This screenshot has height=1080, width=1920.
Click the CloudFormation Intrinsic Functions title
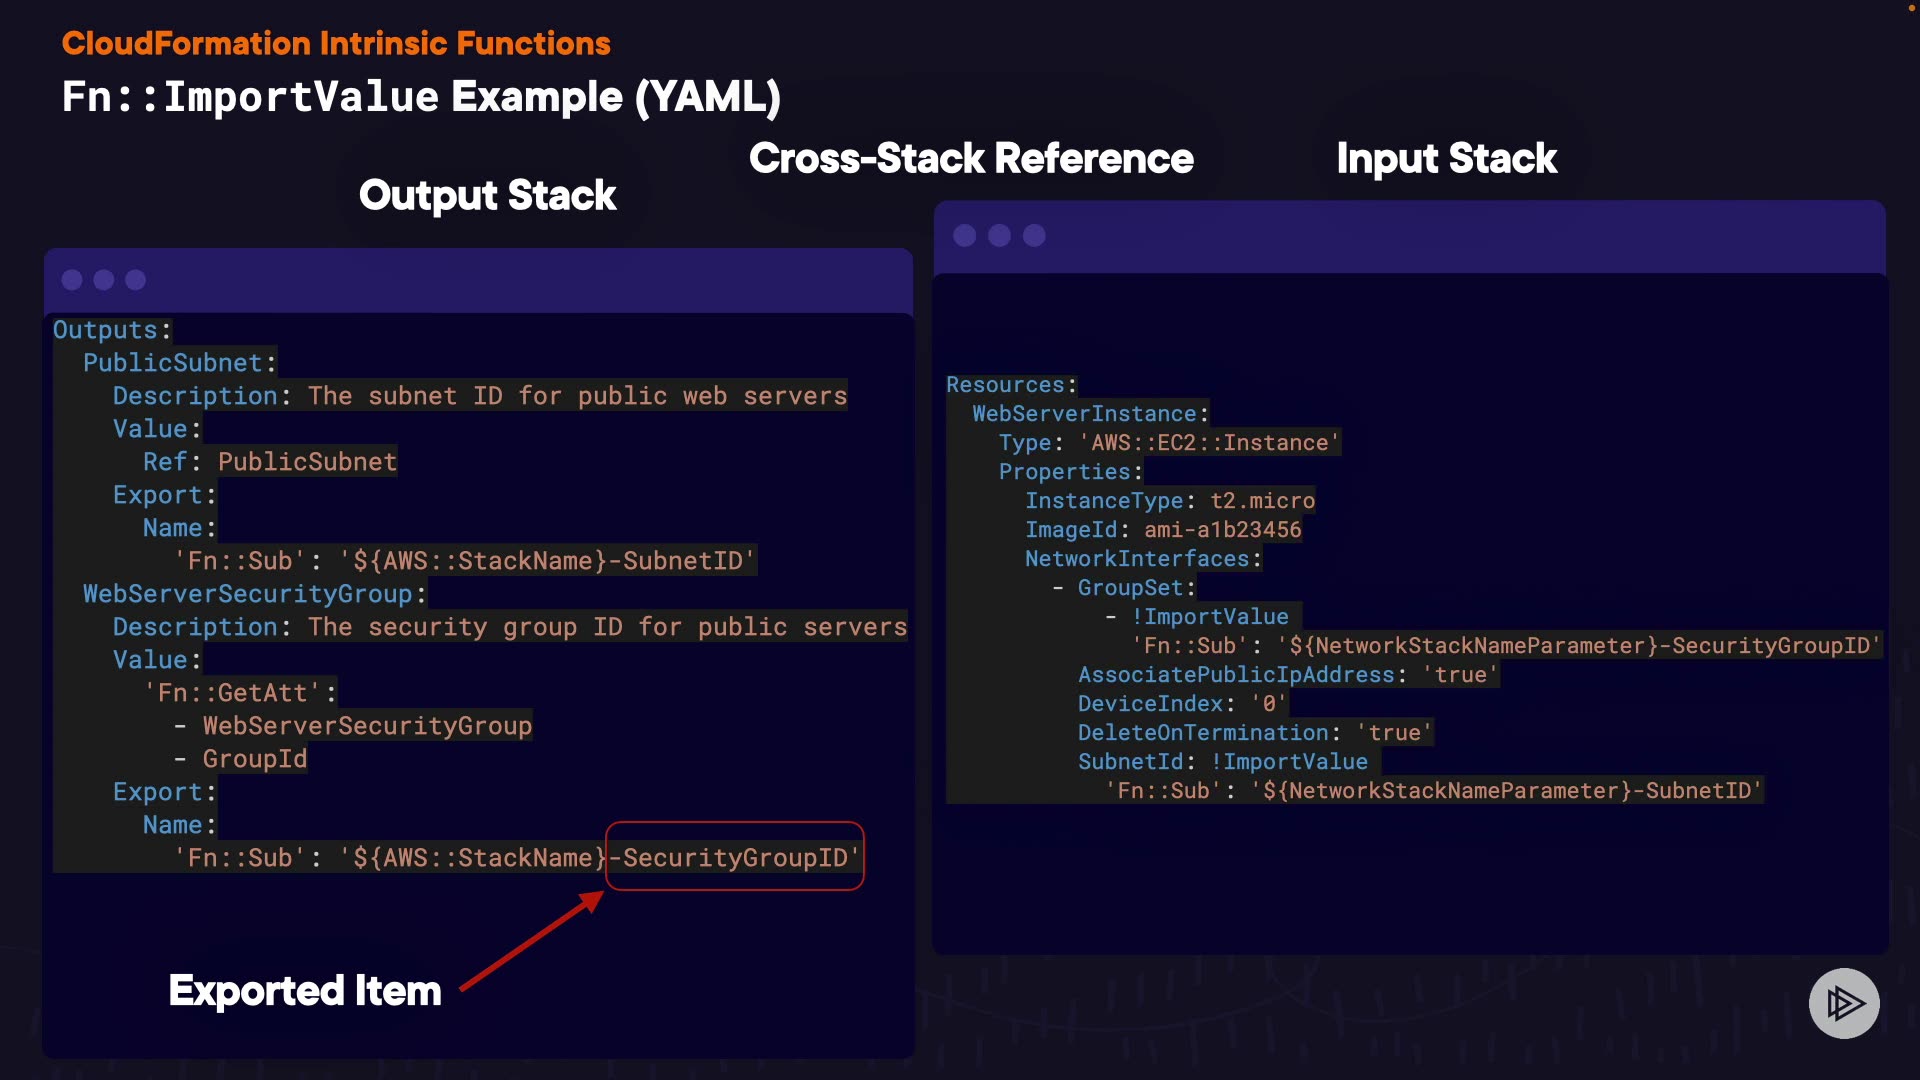click(336, 43)
